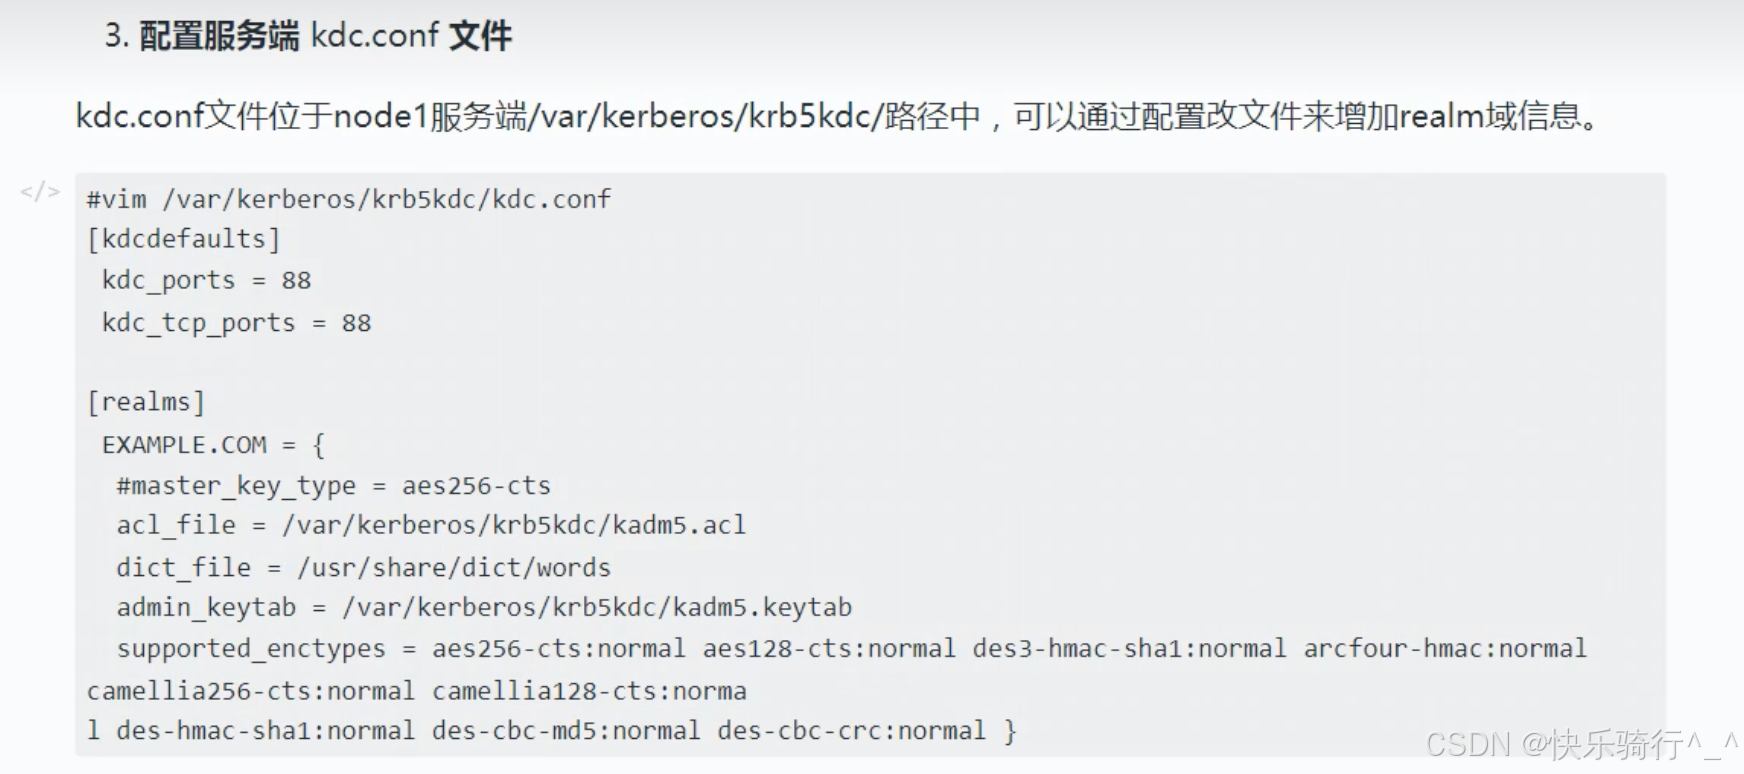Click the "kdc_tcp_ports = 88" line

pyautogui.click(x=236, y=323)
